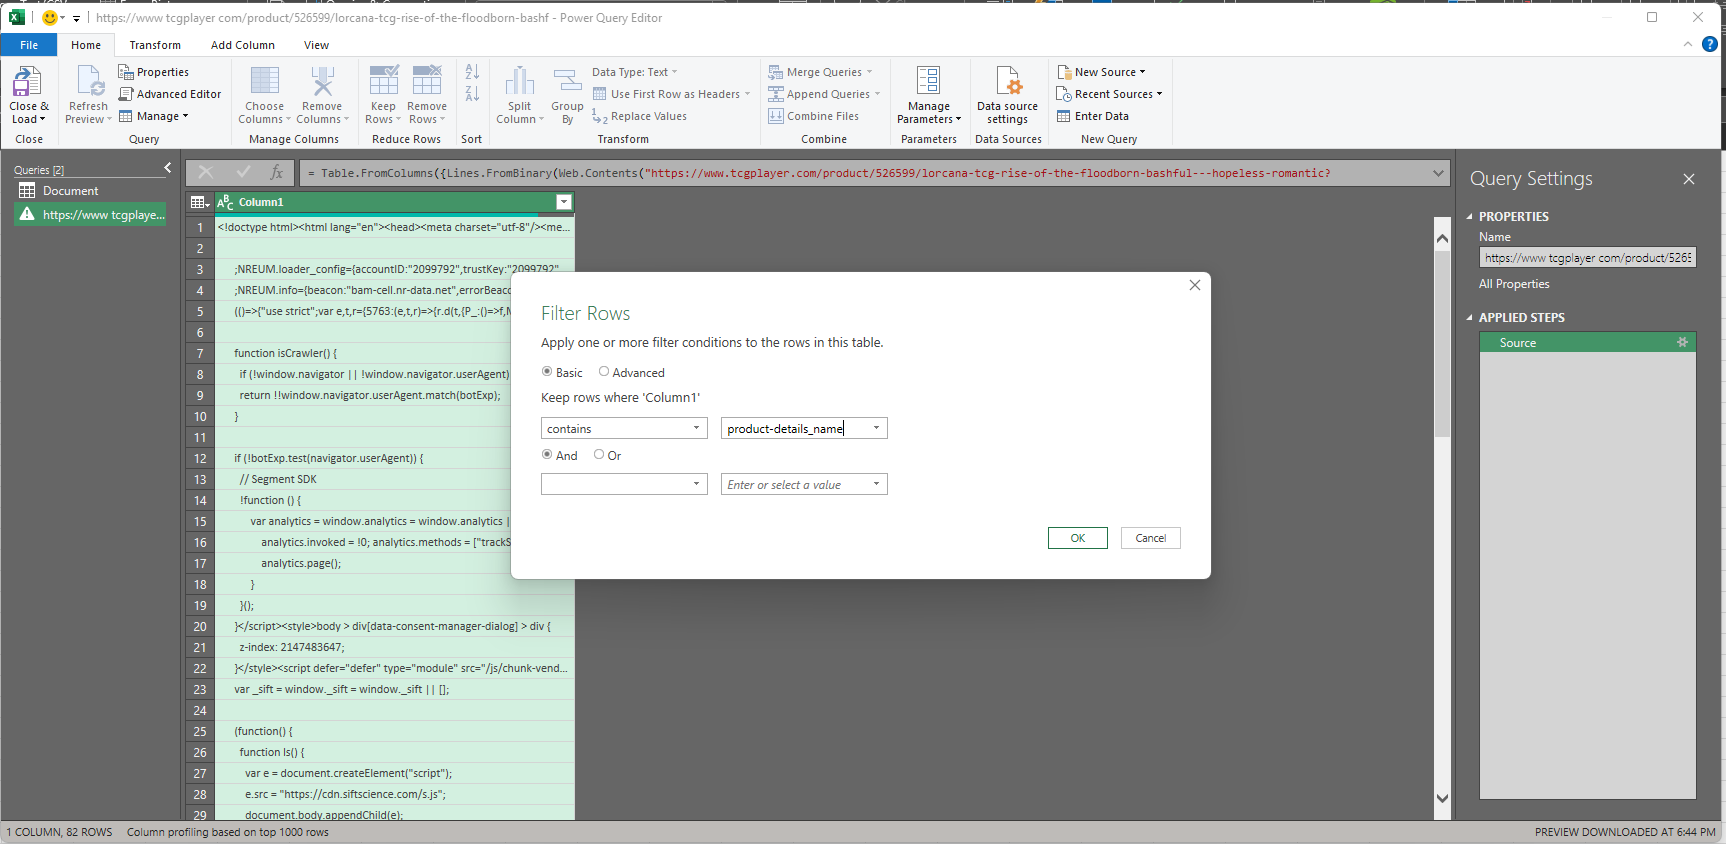Open the Data Type: Text dropdown
Screen dimensions: 1726x844
click(635, 72)
